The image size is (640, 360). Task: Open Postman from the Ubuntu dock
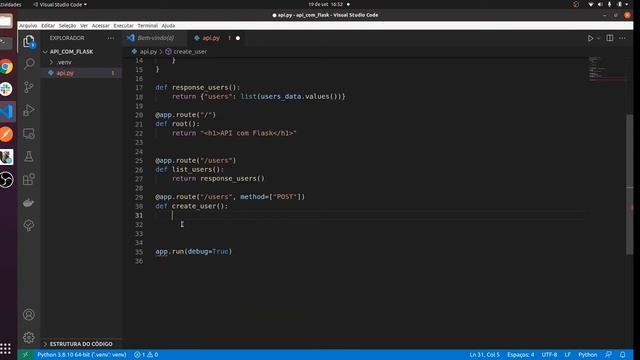7,134
